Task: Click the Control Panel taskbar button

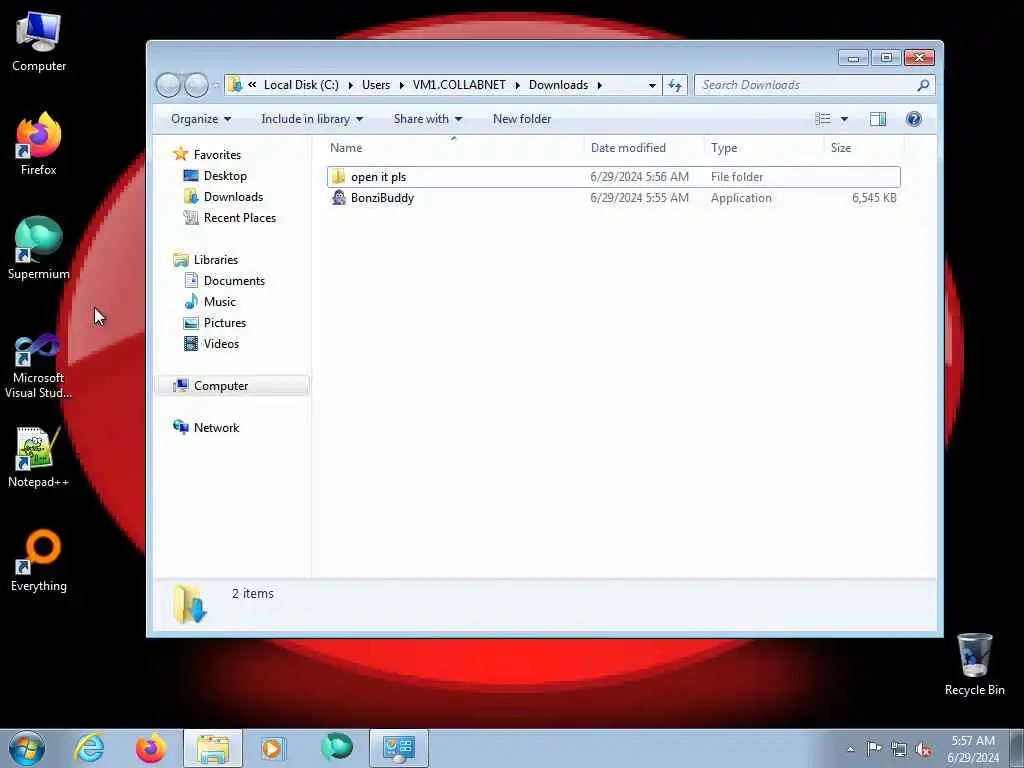Action: coord(399,748)
